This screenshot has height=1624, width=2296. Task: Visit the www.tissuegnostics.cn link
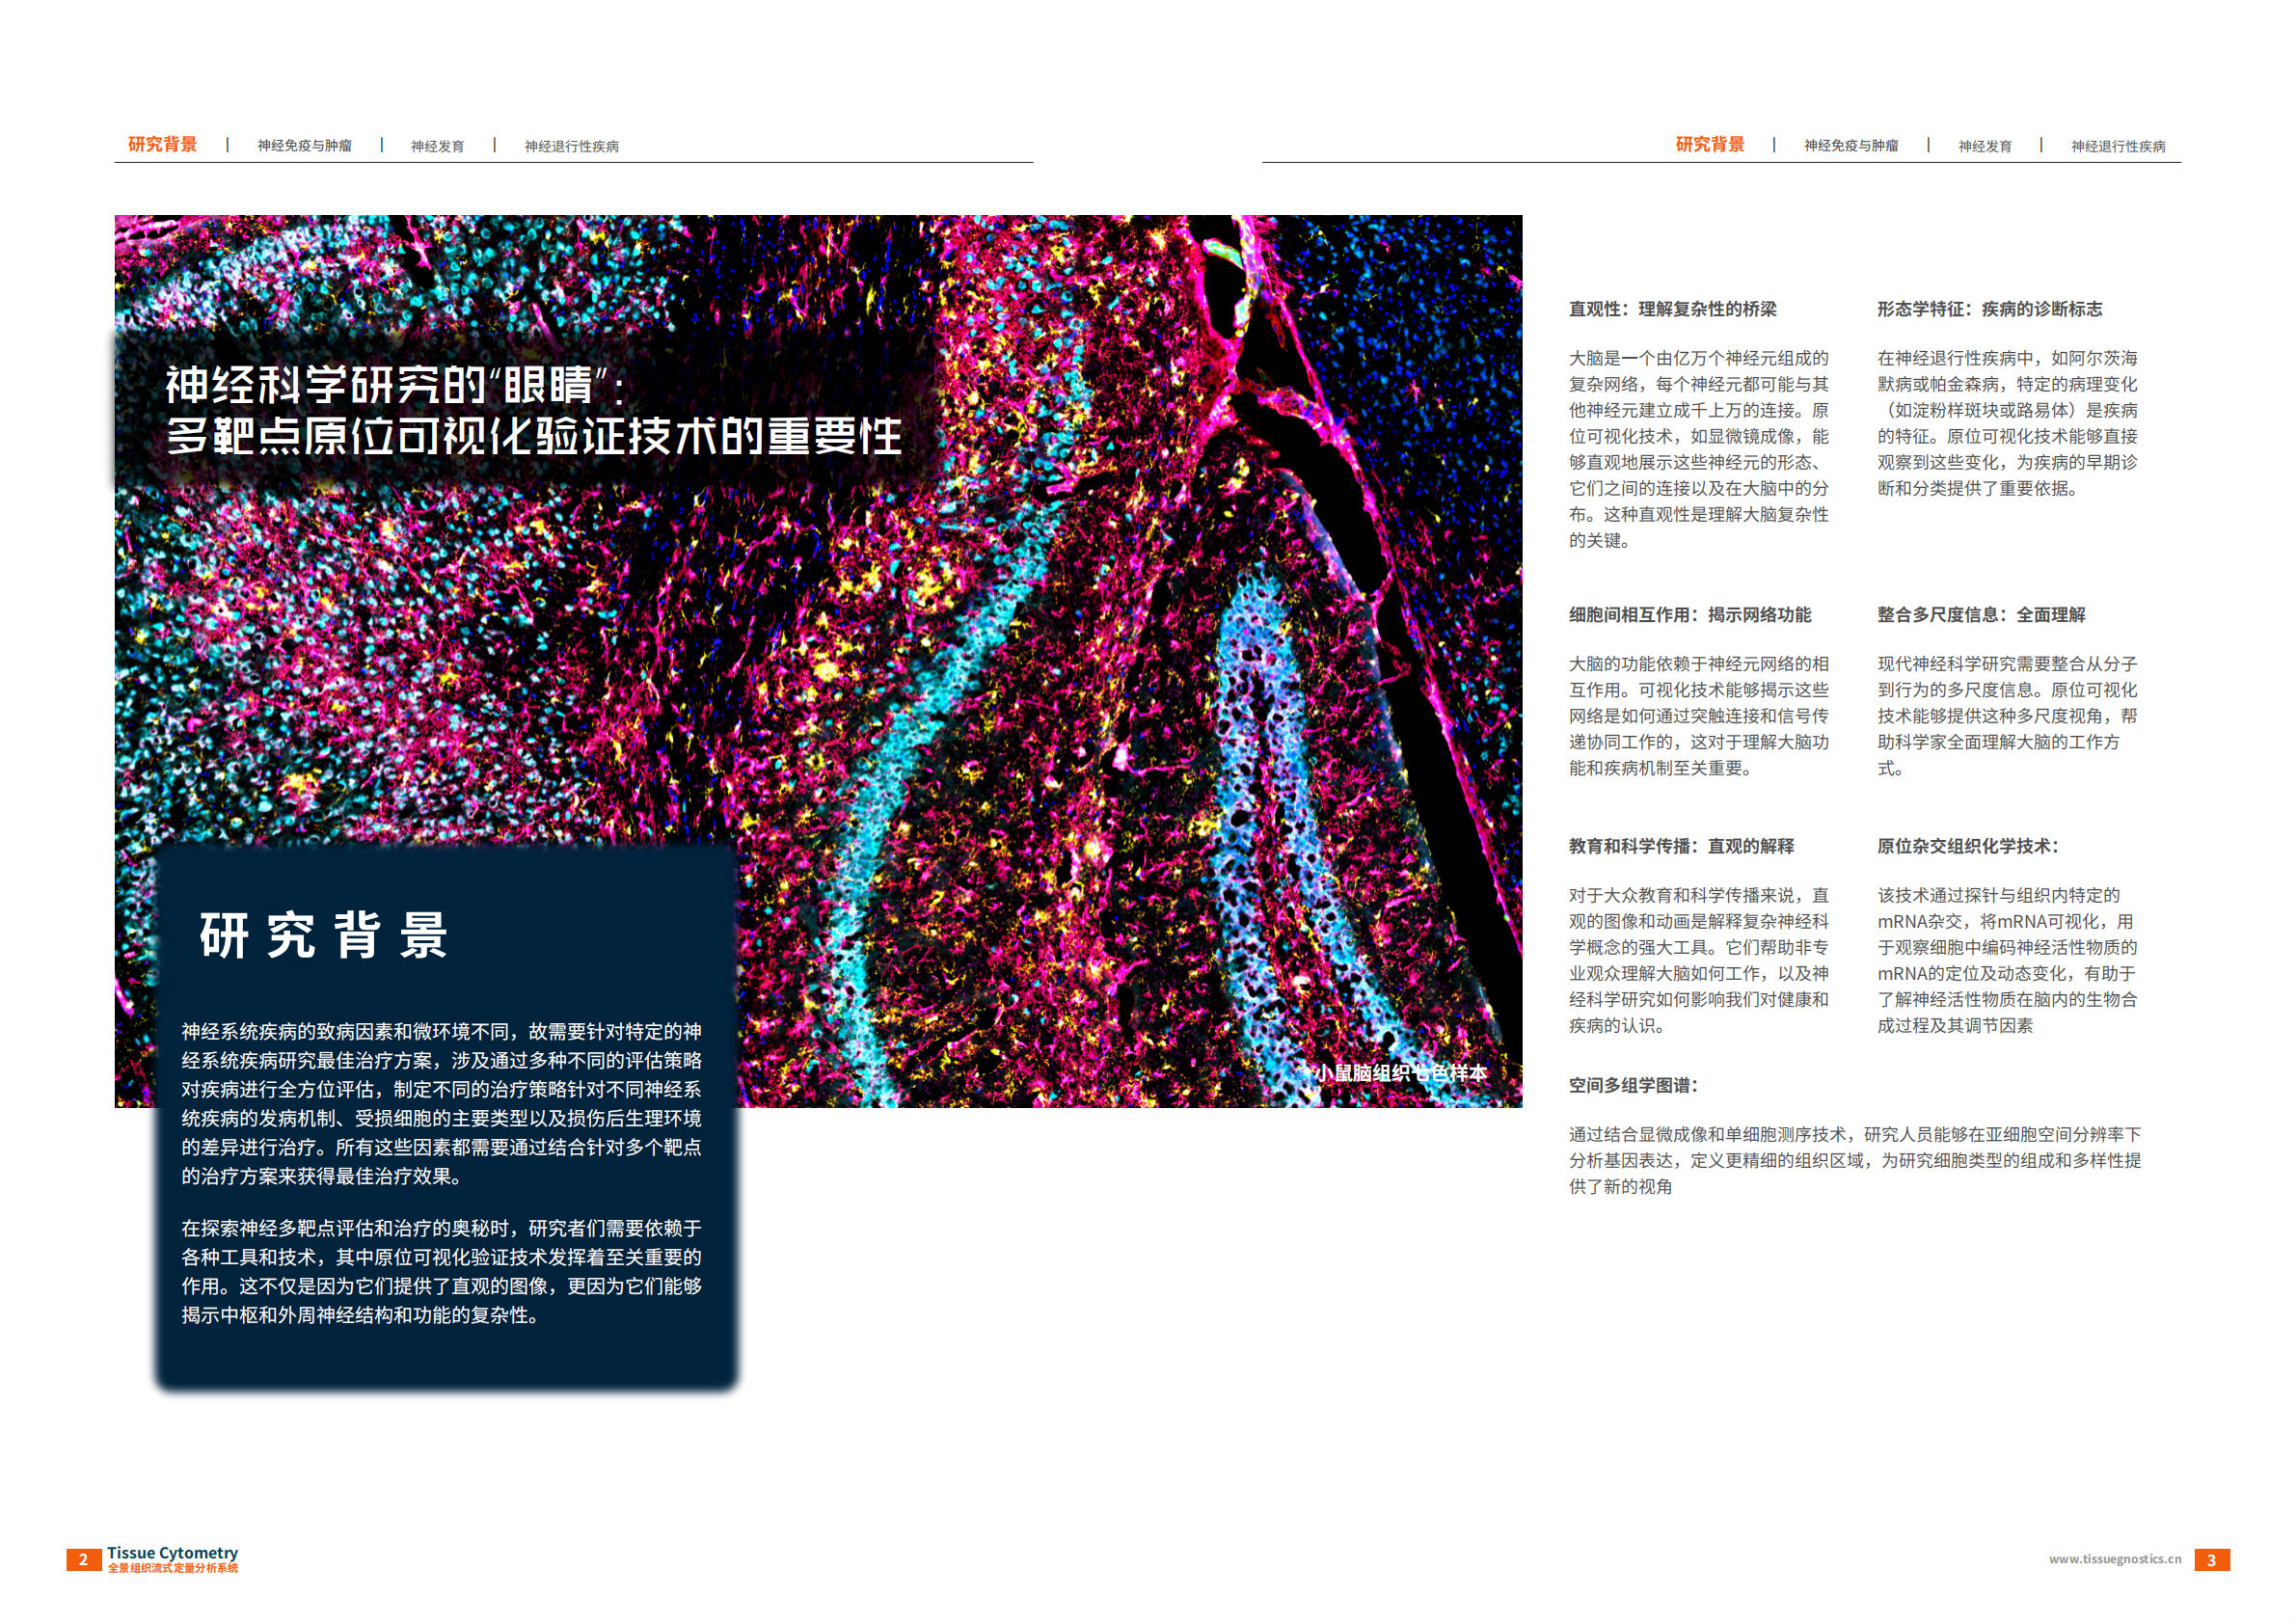coord(2114,1559)
